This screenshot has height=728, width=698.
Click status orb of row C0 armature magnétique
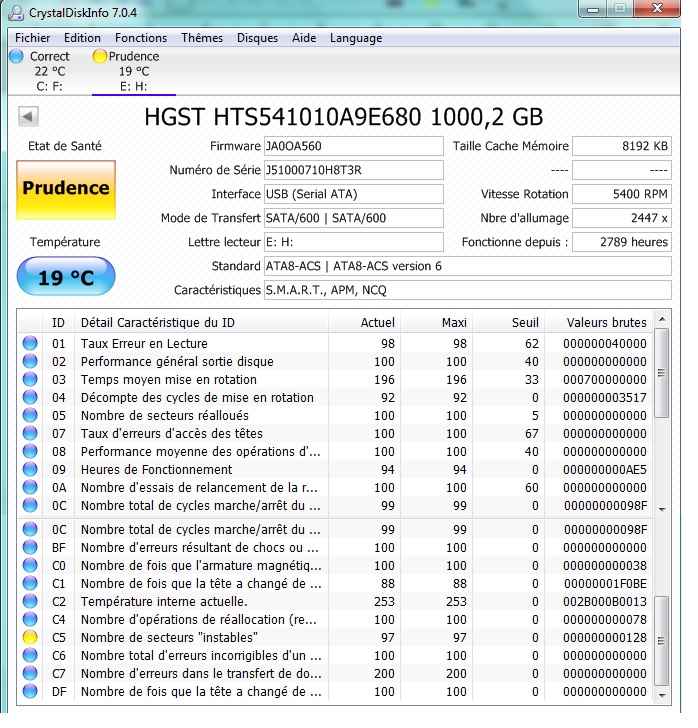tap(30, 566)
